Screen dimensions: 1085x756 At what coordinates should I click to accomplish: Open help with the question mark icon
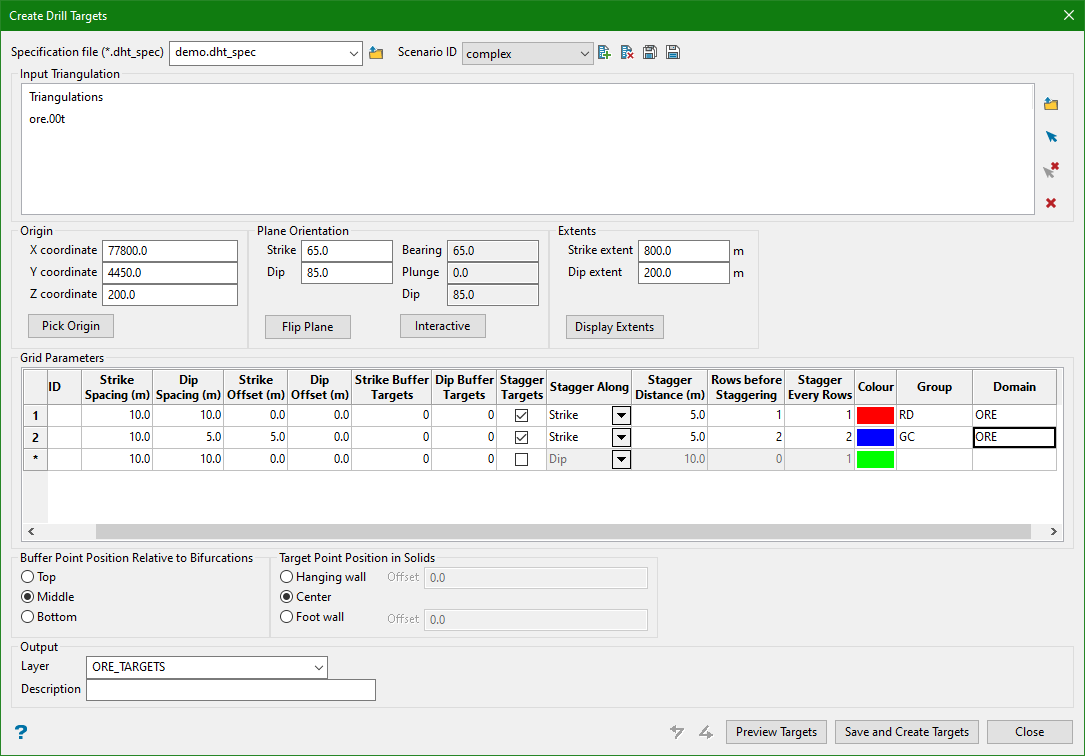(21, 732)
